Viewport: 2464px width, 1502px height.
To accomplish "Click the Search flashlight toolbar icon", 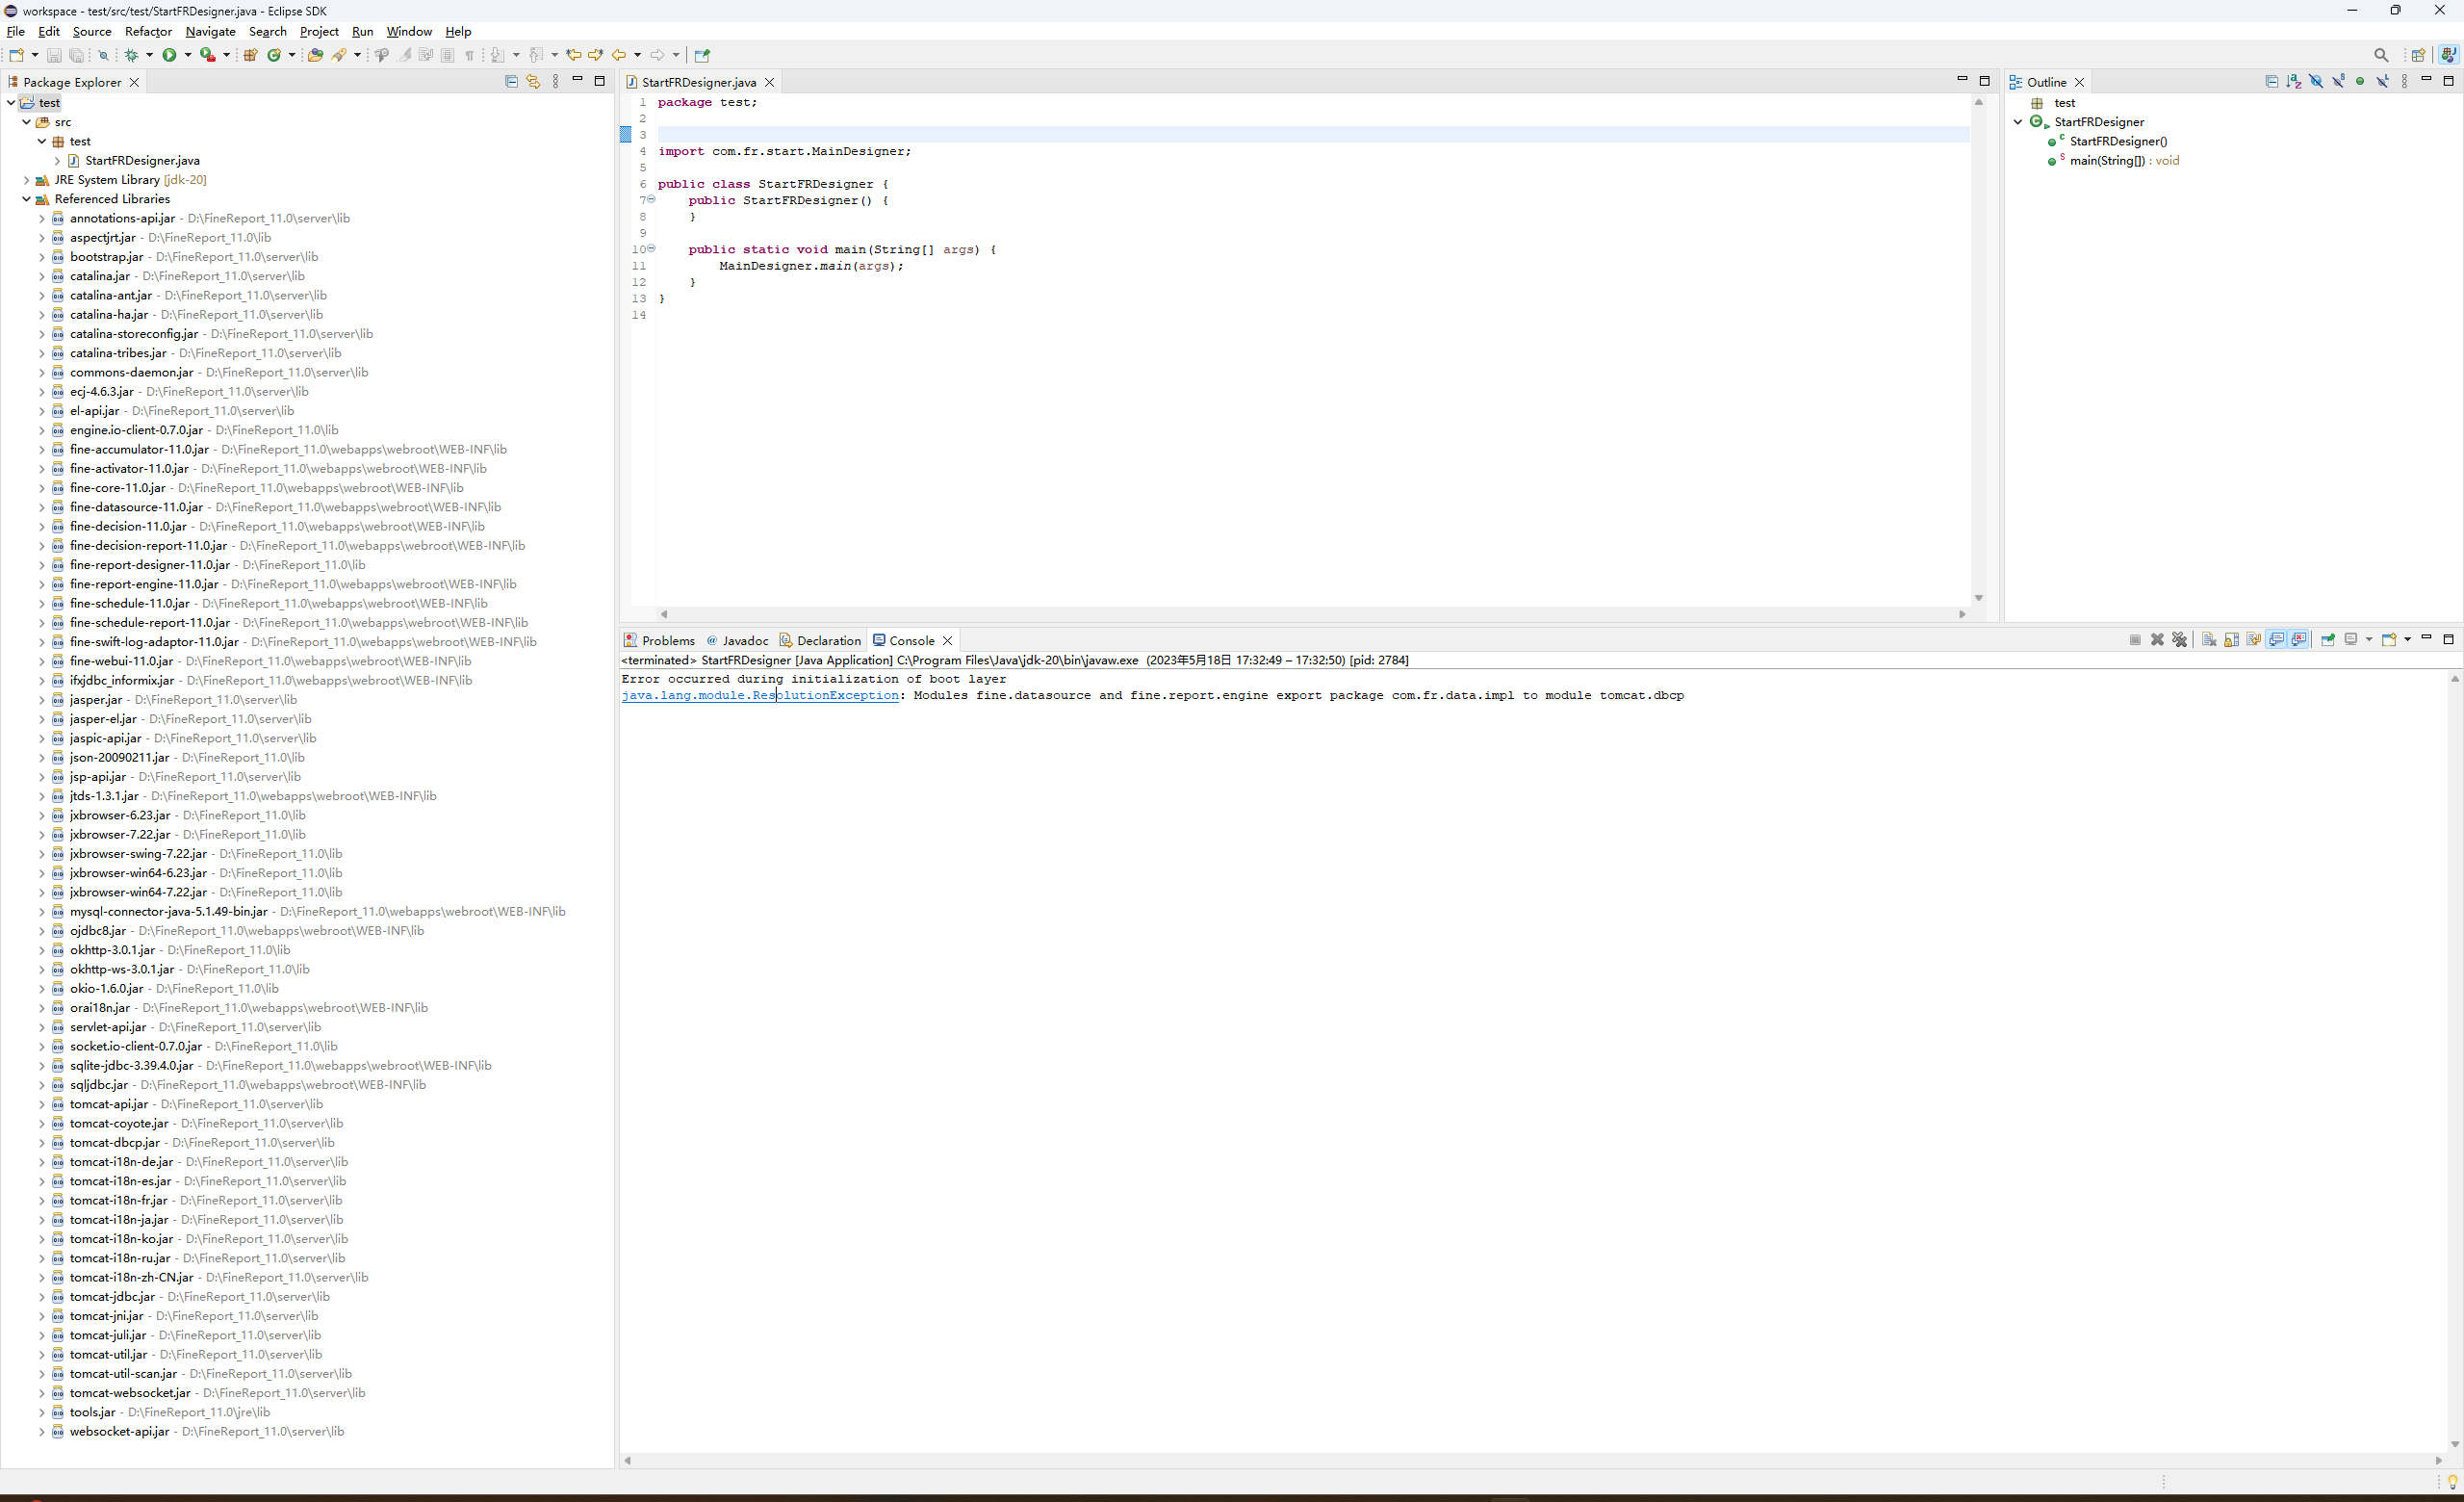I will (340, 55).
